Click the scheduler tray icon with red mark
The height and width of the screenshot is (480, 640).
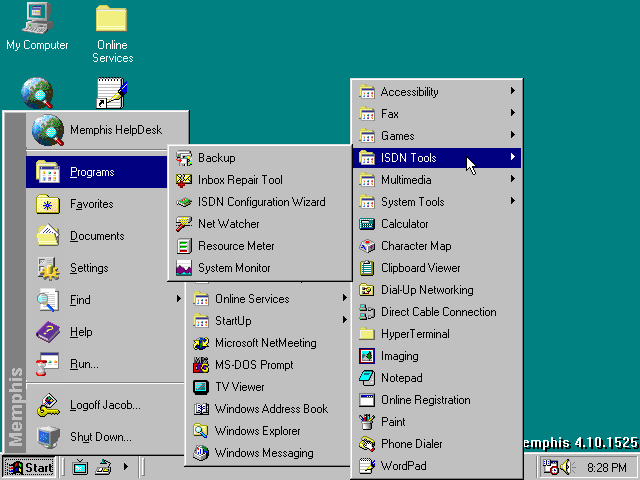tap(550, 467)
